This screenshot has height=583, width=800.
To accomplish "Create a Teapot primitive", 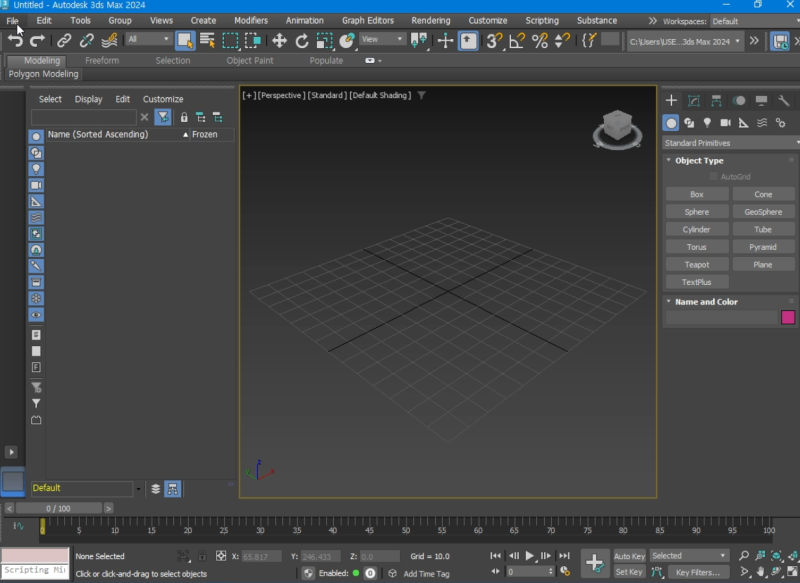I will 696,264.
